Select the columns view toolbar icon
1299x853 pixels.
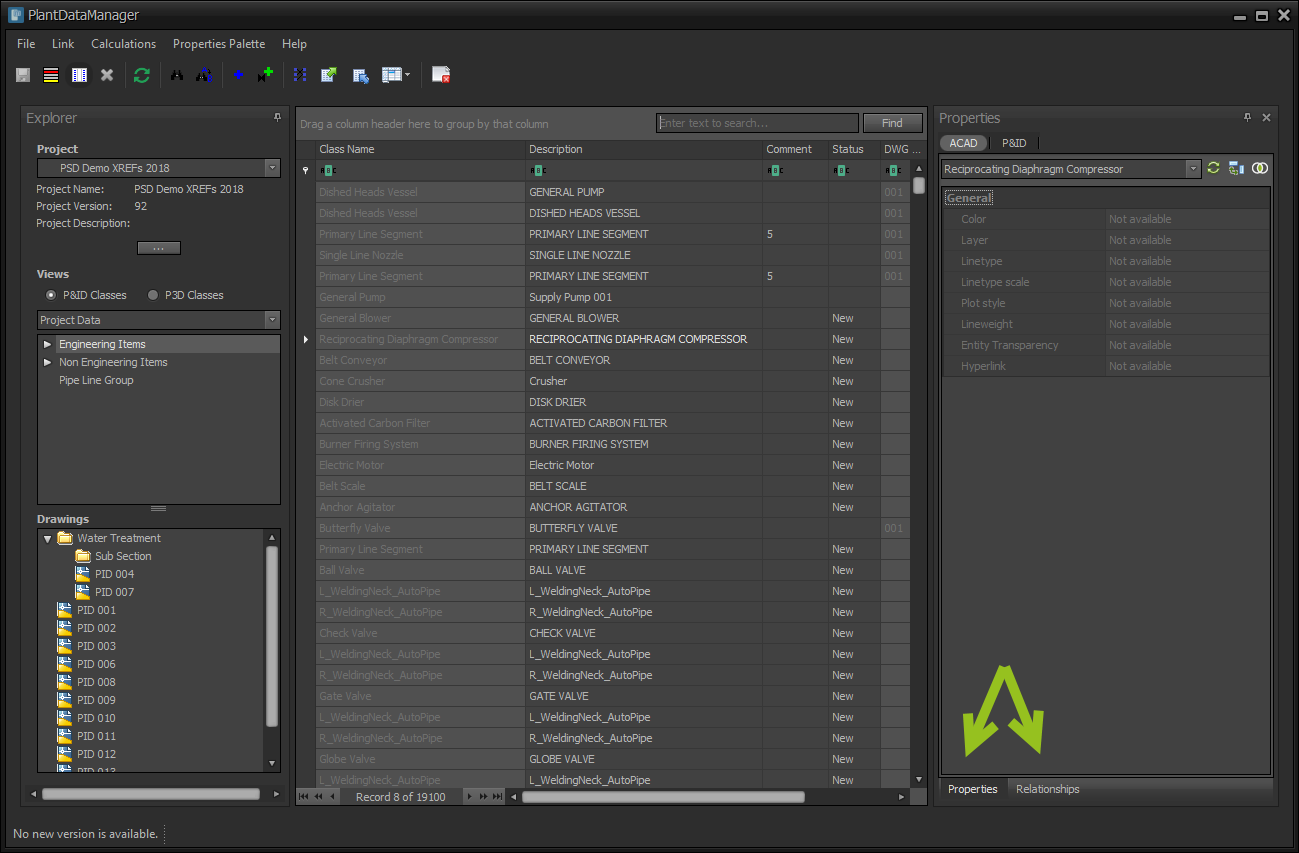coord(79,75)
